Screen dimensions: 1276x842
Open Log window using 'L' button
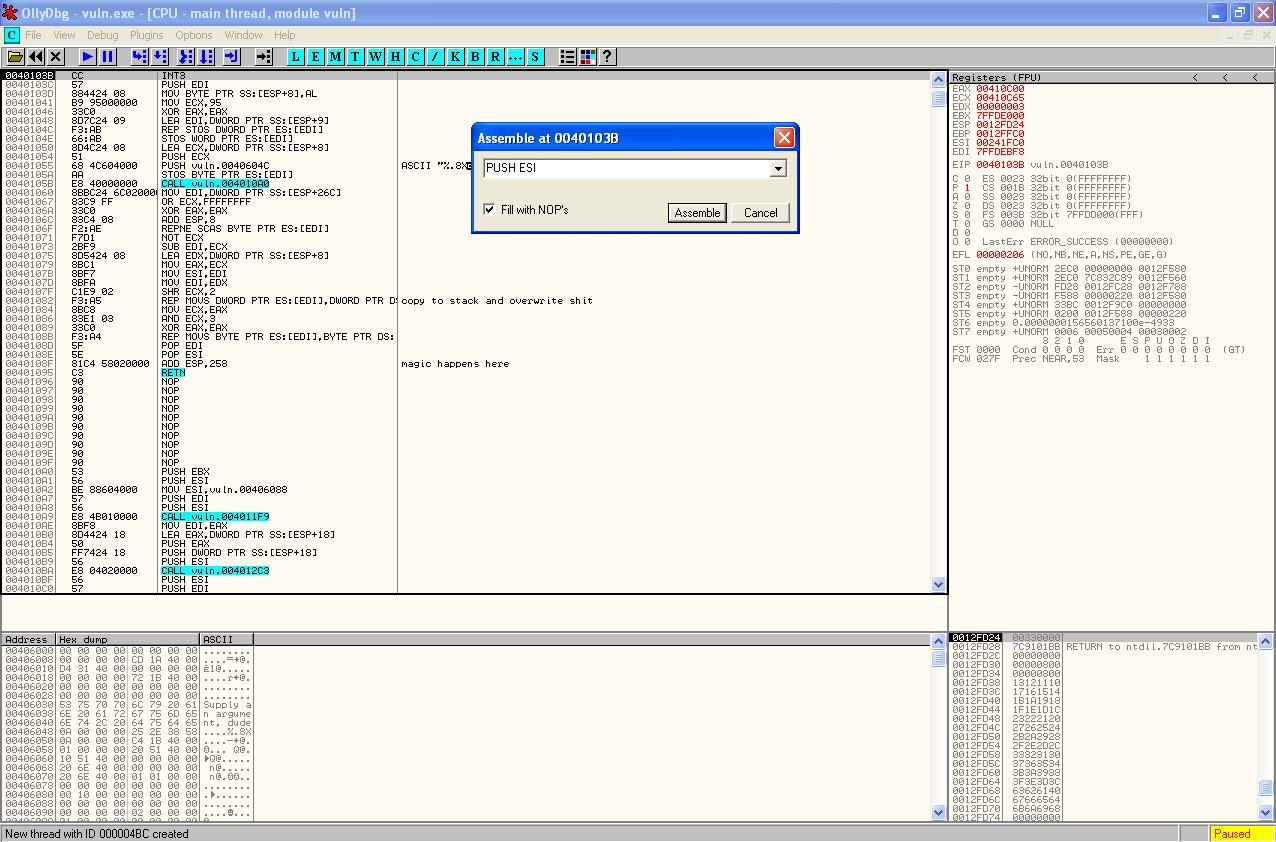pos(295,57)
